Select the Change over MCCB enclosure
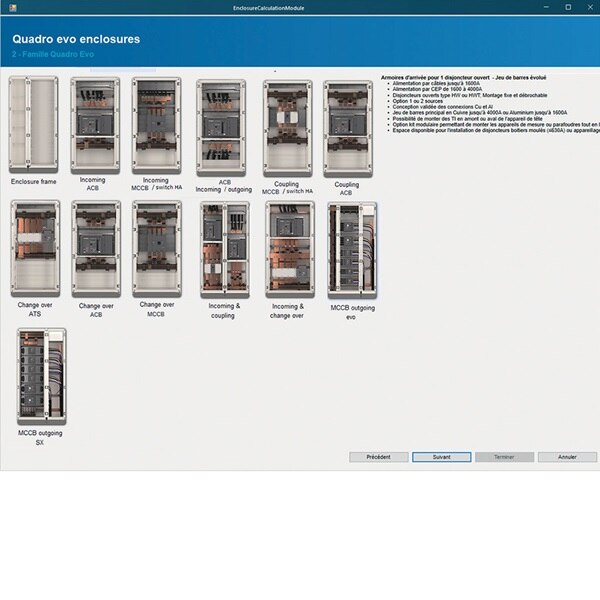Viewport: 600px width, 600px height. [x=157, y=249]
